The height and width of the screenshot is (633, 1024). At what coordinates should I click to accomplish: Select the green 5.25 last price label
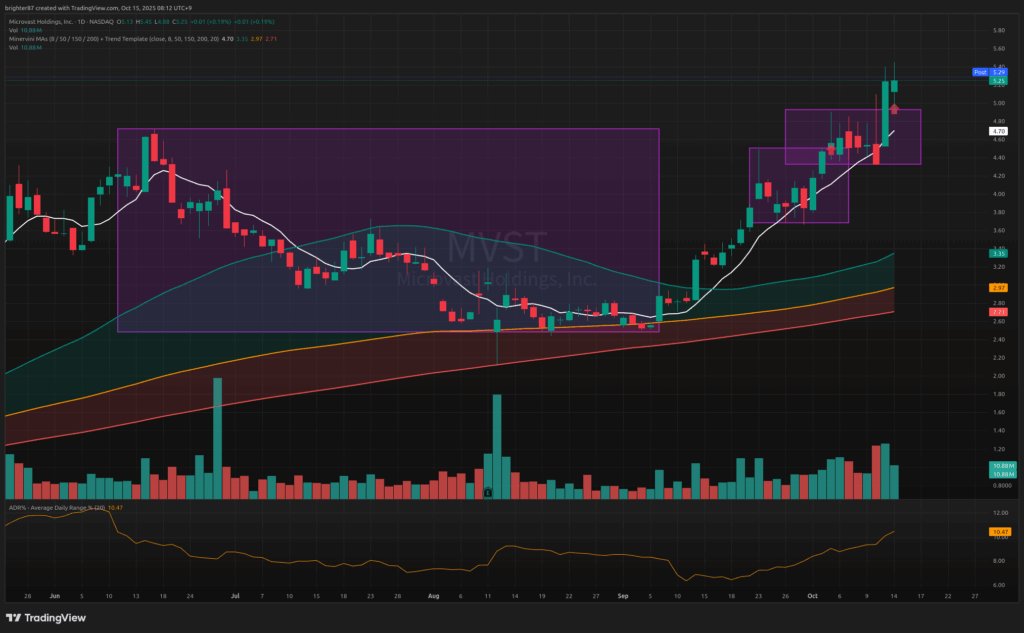tap(997, 81)
